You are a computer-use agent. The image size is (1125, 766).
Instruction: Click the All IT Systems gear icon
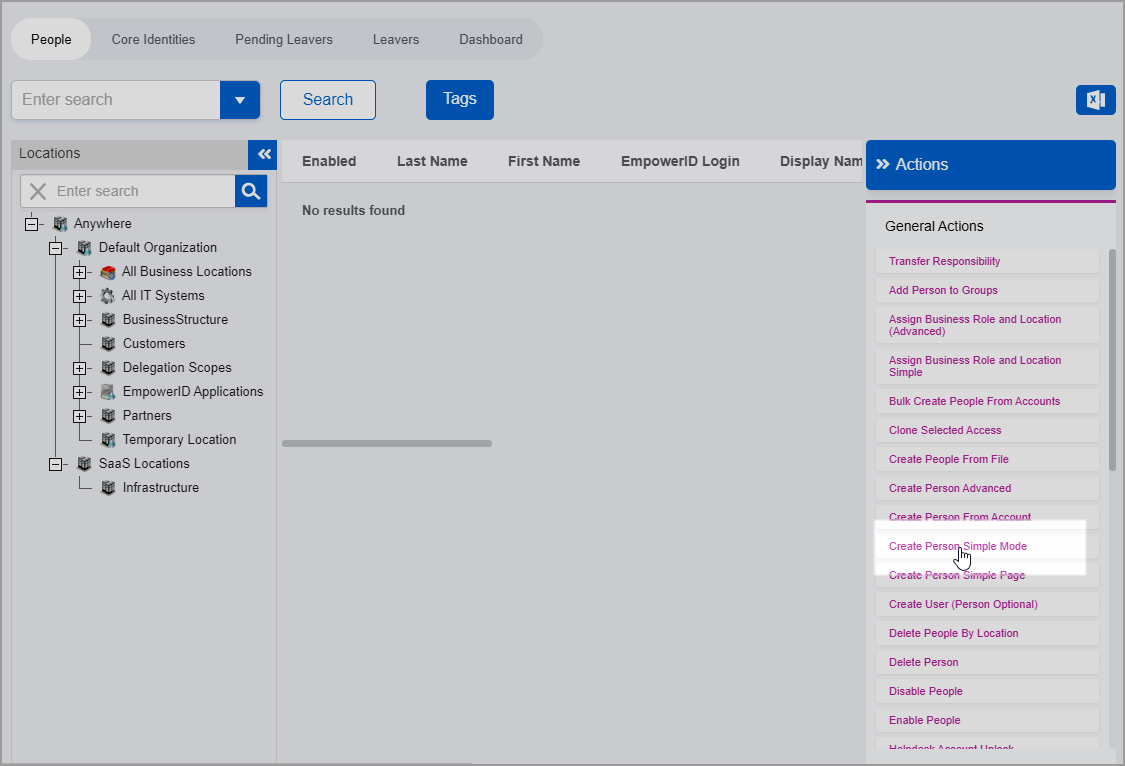point(108,296)
